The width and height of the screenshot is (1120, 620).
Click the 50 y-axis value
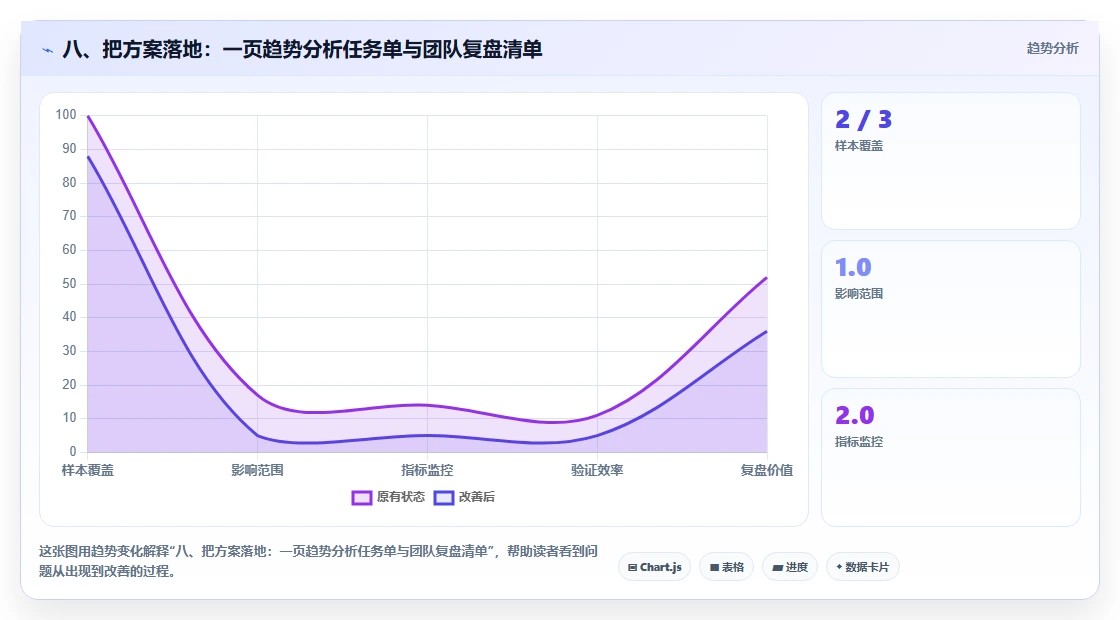pos(69,284)
